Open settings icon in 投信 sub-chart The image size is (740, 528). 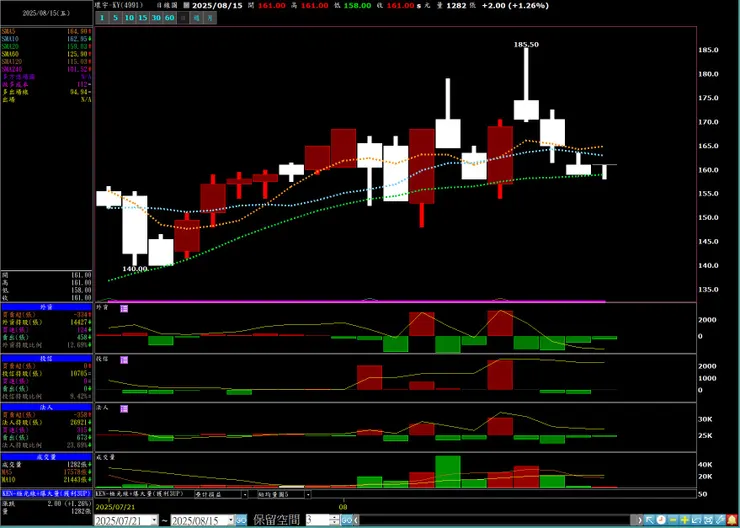[x=124, y=360]
